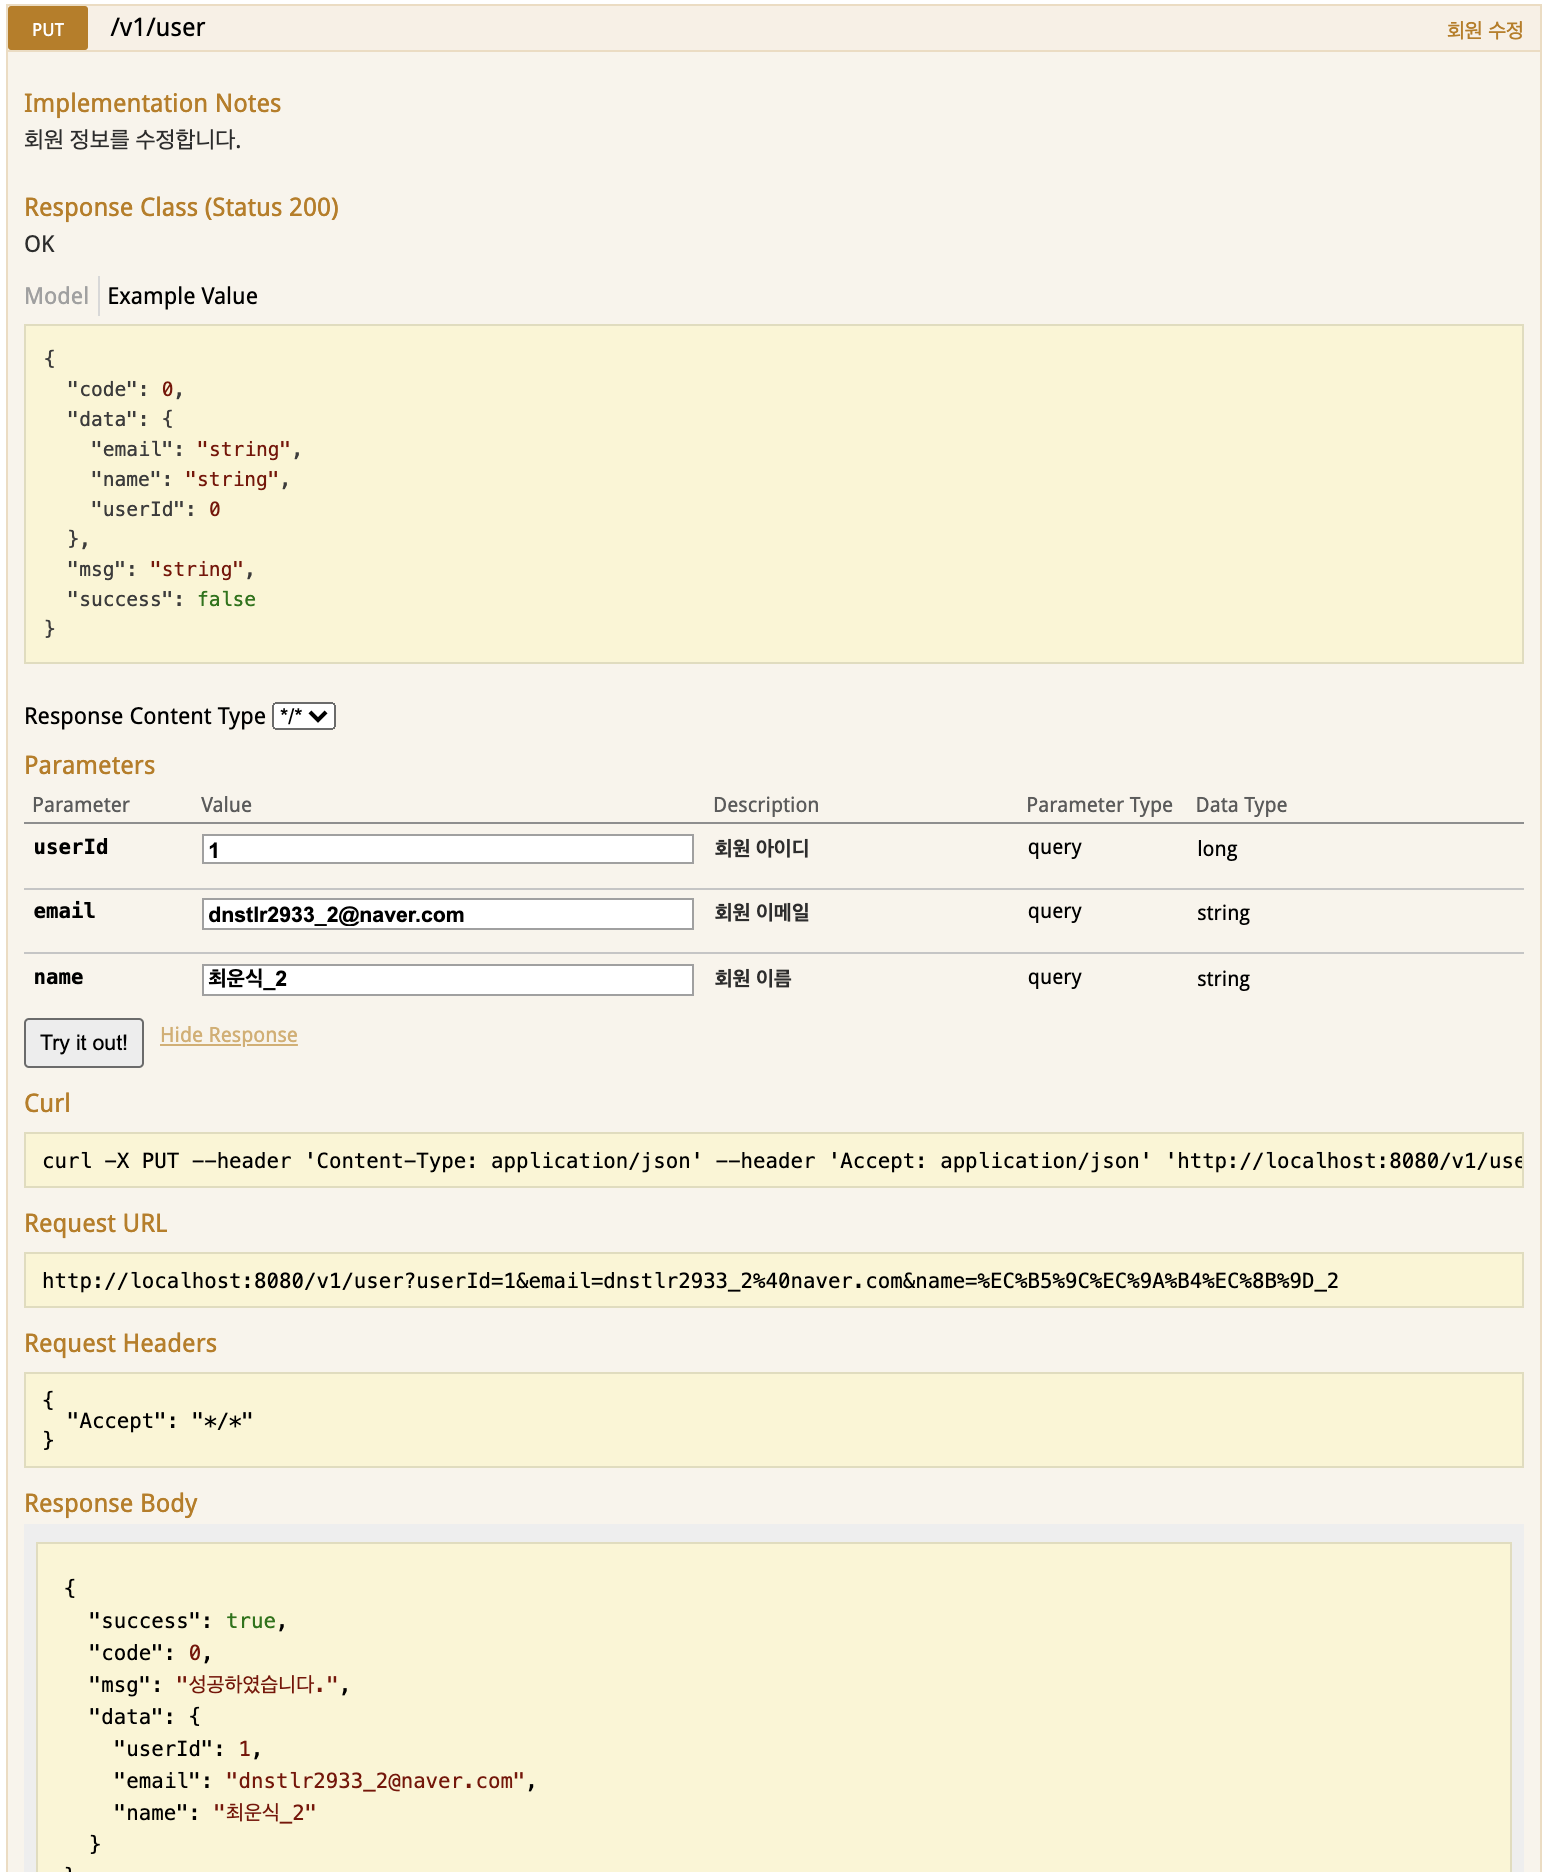The width and height of the screenshot is (1548, 1872).
Task: Click the name value input field
Action: [x=447, y=979]
